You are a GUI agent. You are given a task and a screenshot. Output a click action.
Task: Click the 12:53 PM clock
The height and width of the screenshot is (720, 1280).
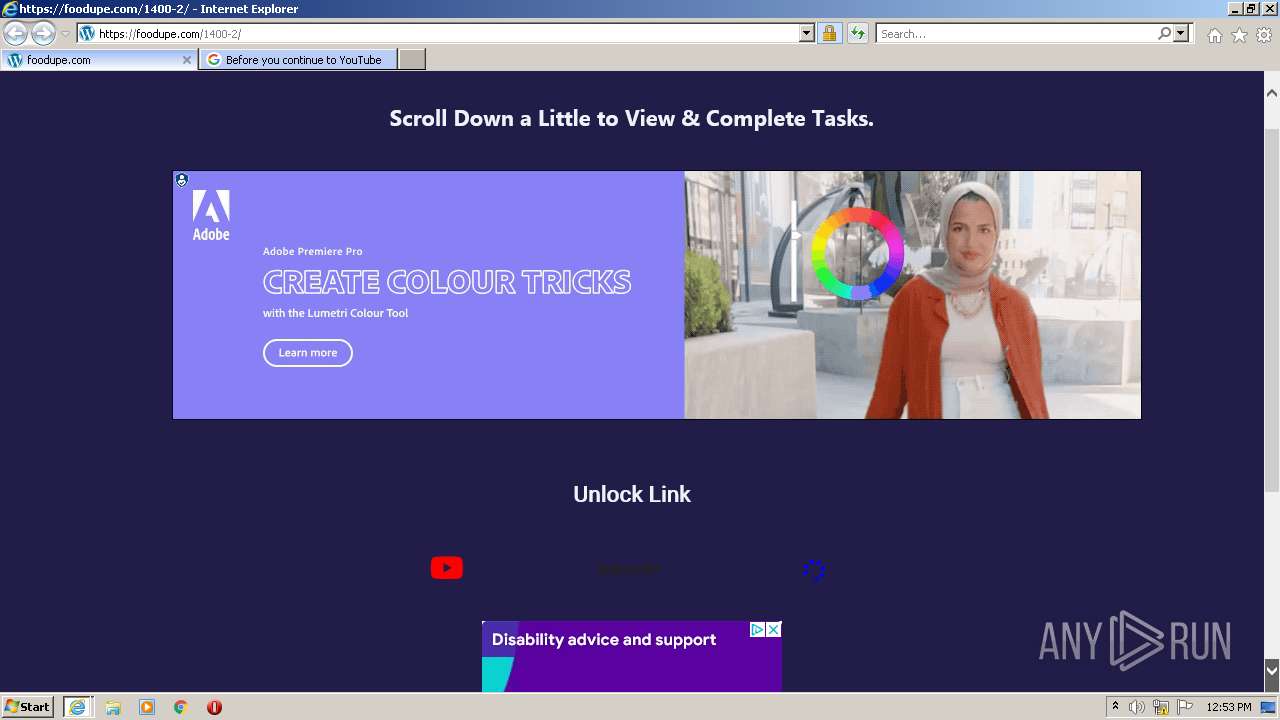tap(1229, 707)
